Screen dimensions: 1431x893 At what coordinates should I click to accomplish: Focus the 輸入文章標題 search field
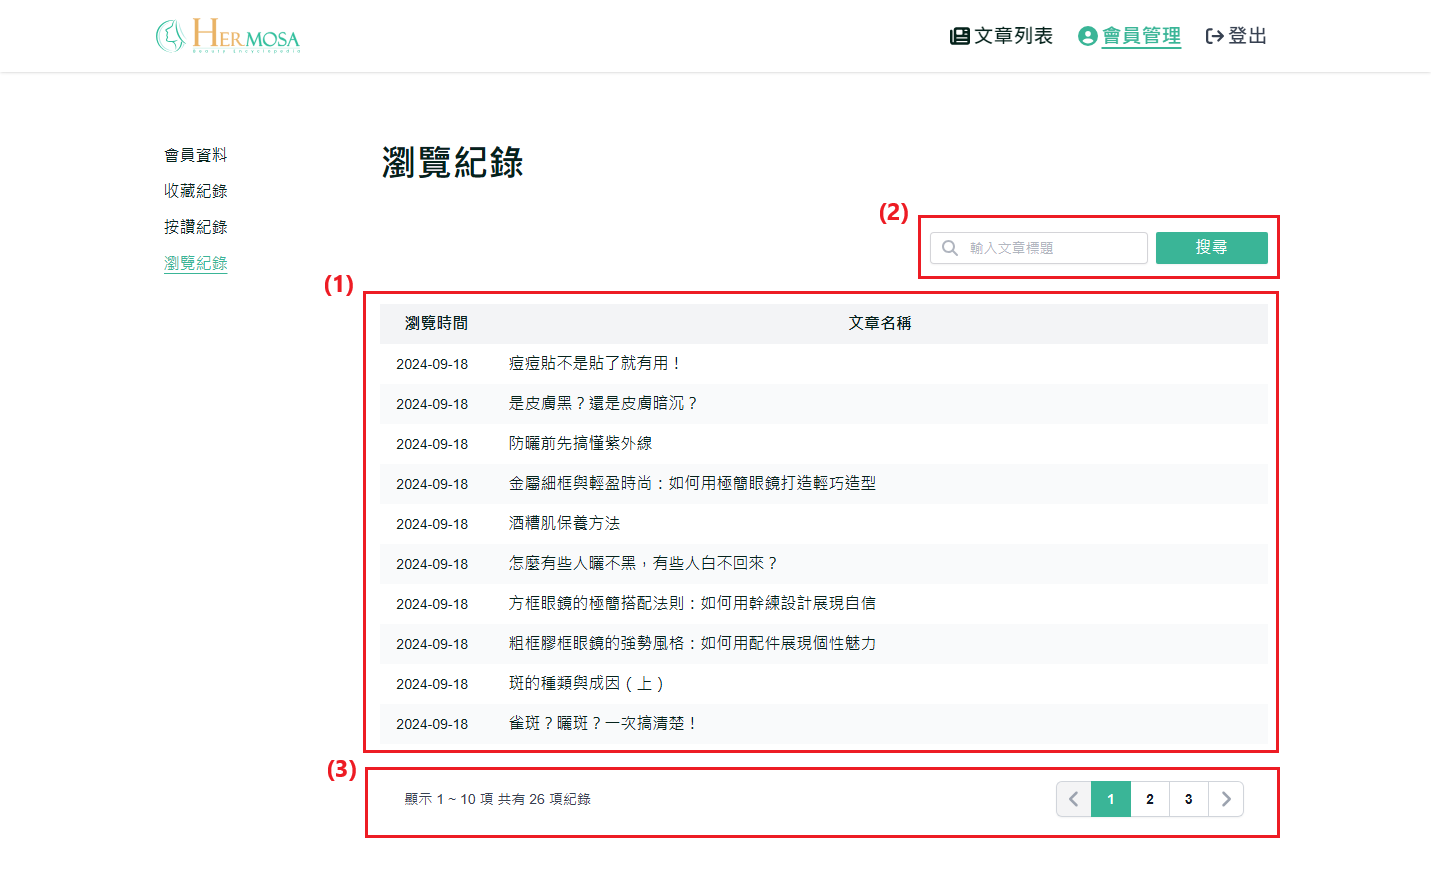click(x=1039, y=248)
